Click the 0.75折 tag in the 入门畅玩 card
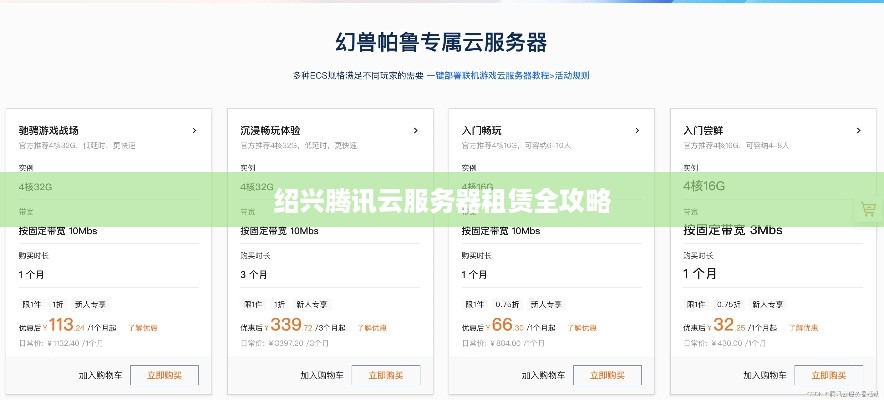884x400 pixels. pos(507,304)
